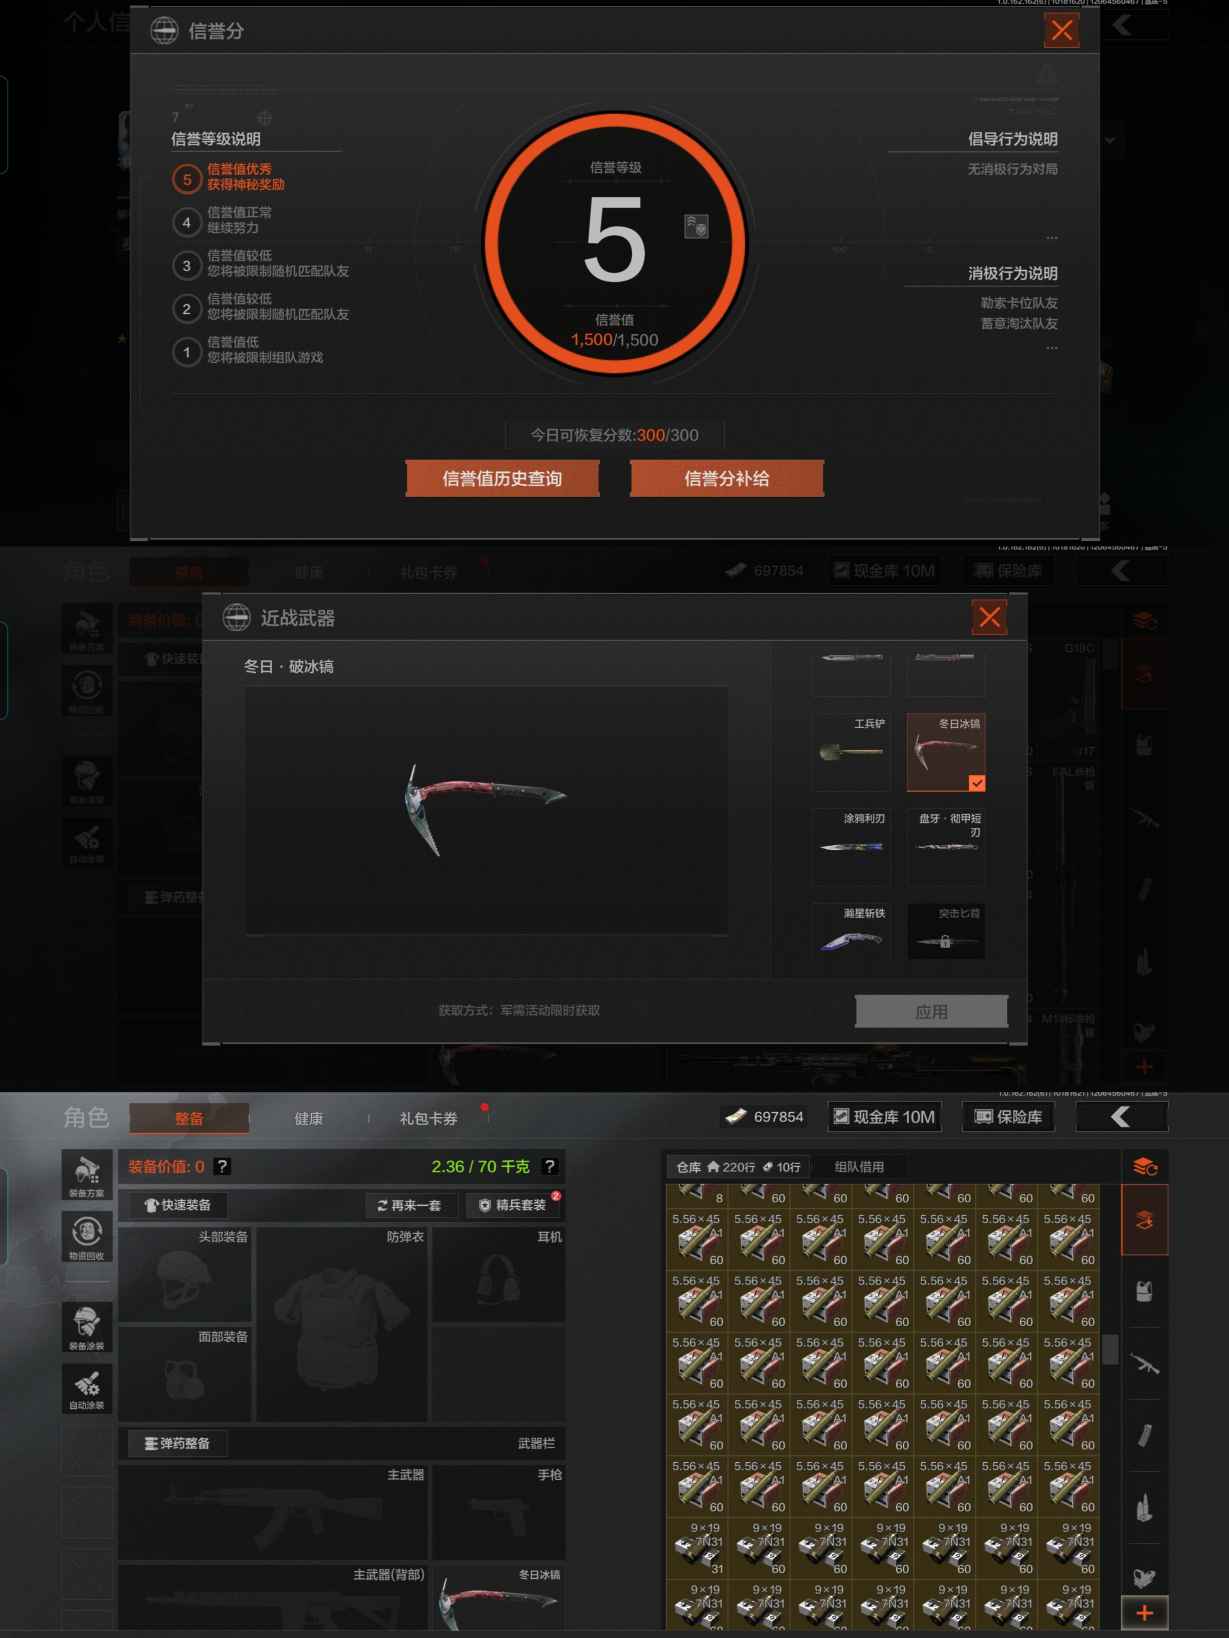The width and height of the screenshot is (1229, 1638).
Task: Open the 装备方案 loadout icon
Action: (x=87, y=1174)
